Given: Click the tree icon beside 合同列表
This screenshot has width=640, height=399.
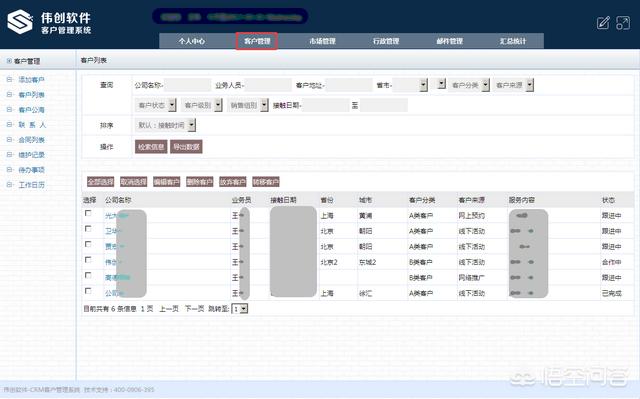Looking at the screenshot, I should pyautogui.click(x=9, y=140).
